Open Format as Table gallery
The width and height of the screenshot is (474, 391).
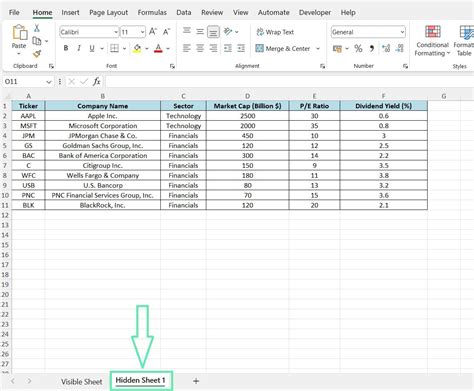464,41
